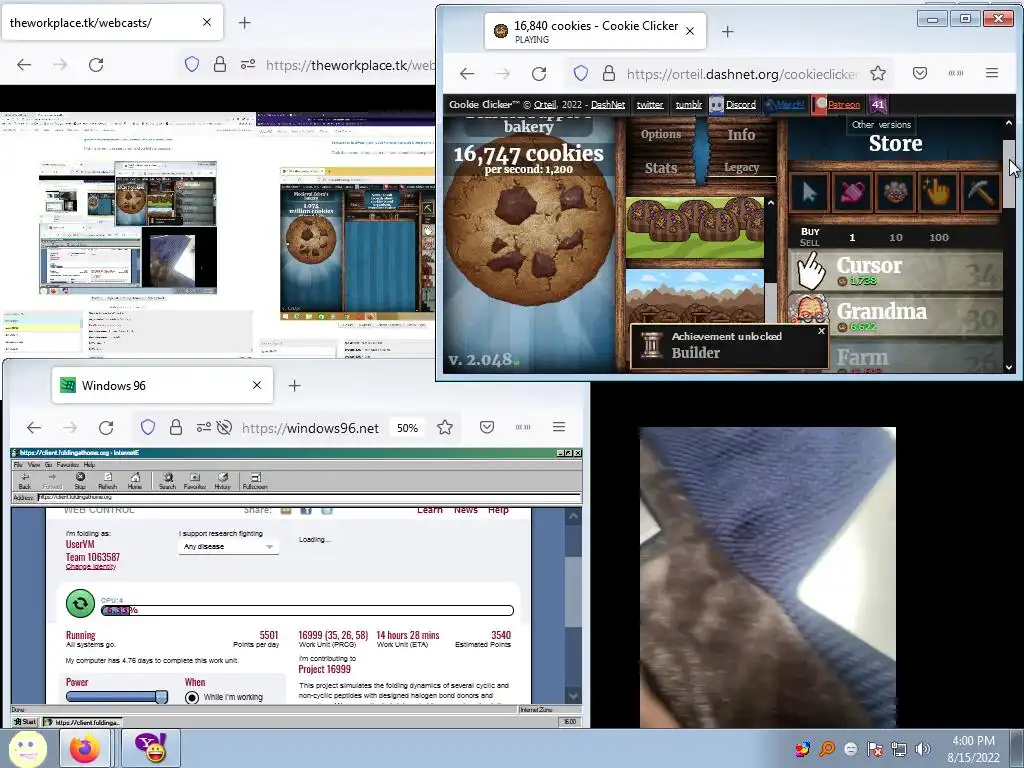Set store bulk amount to 1
This screenshot has height=768, width=1024.
(852, 238)
